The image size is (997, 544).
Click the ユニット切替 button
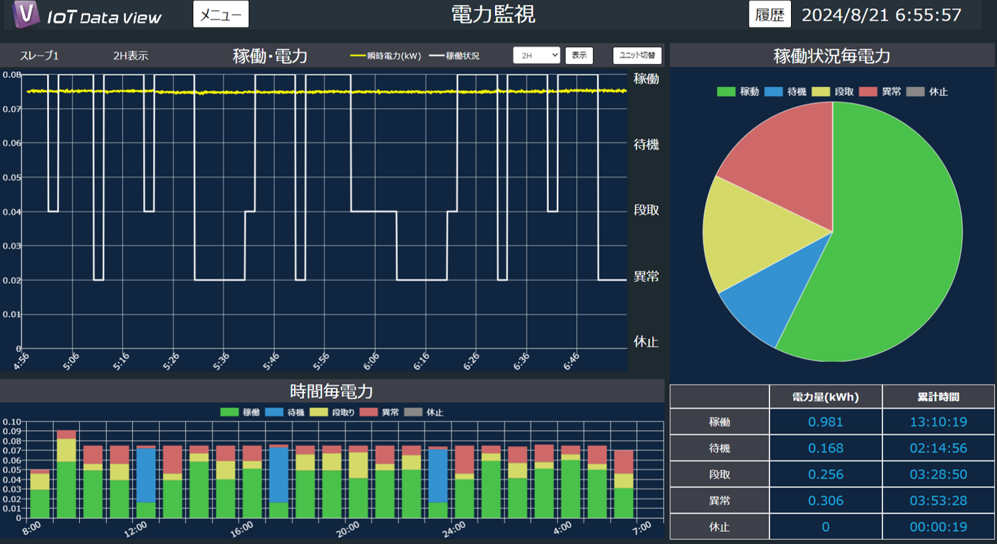(637, 56)
